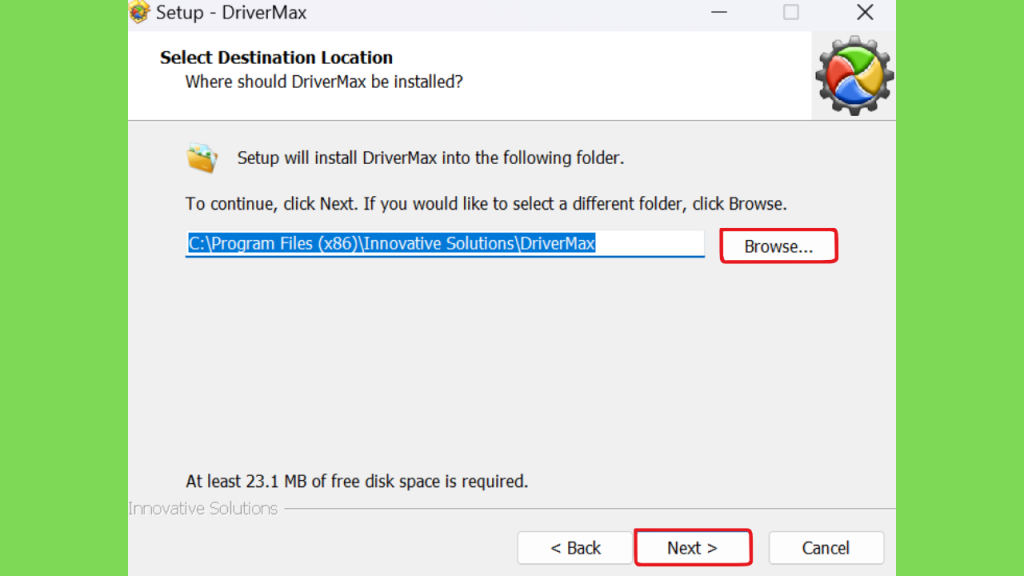1024x576 pixels.
Task: Click the 'Setup will install DriverMax' message
Action: pos(430,158)
